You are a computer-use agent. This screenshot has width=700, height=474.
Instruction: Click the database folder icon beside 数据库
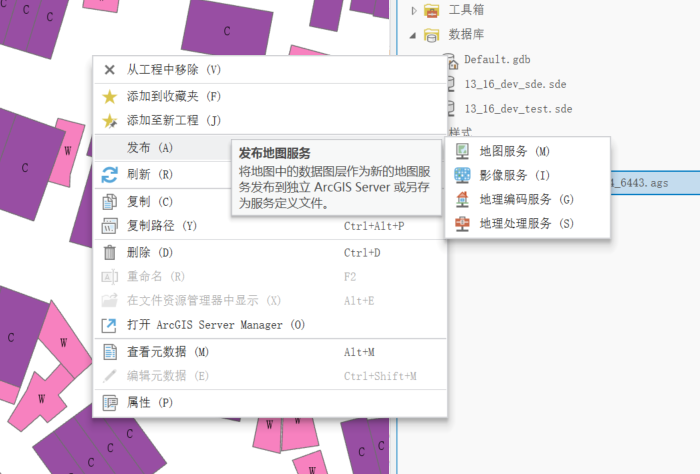click(x=431, y=35)
